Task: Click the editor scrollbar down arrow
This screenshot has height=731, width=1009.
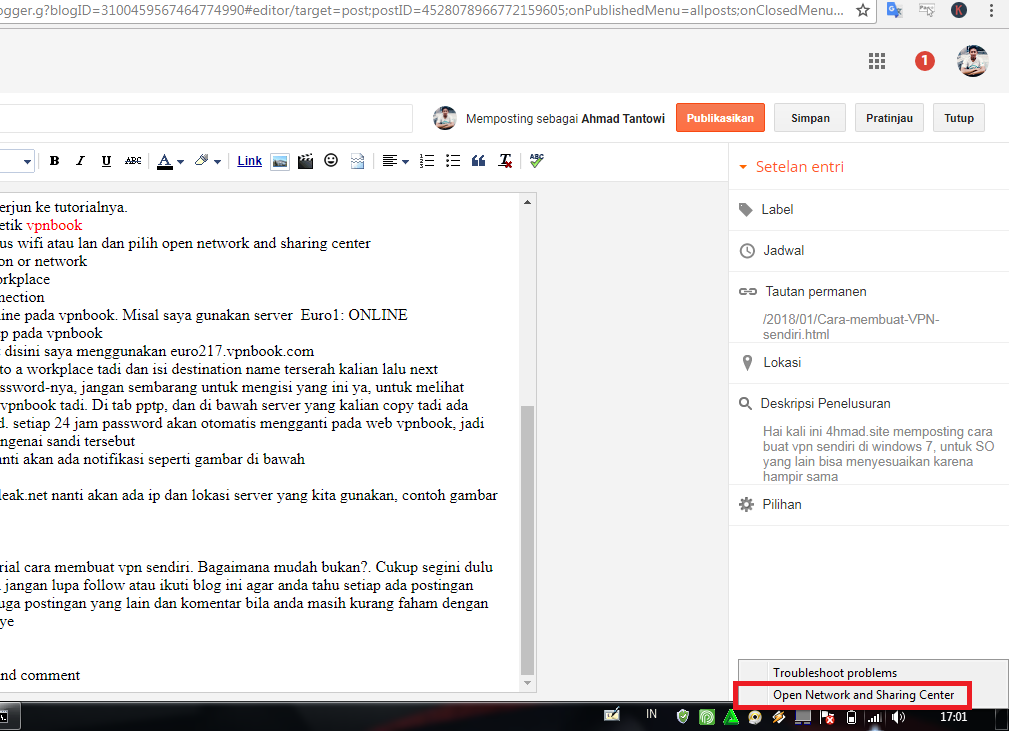Action: (528, 683)
